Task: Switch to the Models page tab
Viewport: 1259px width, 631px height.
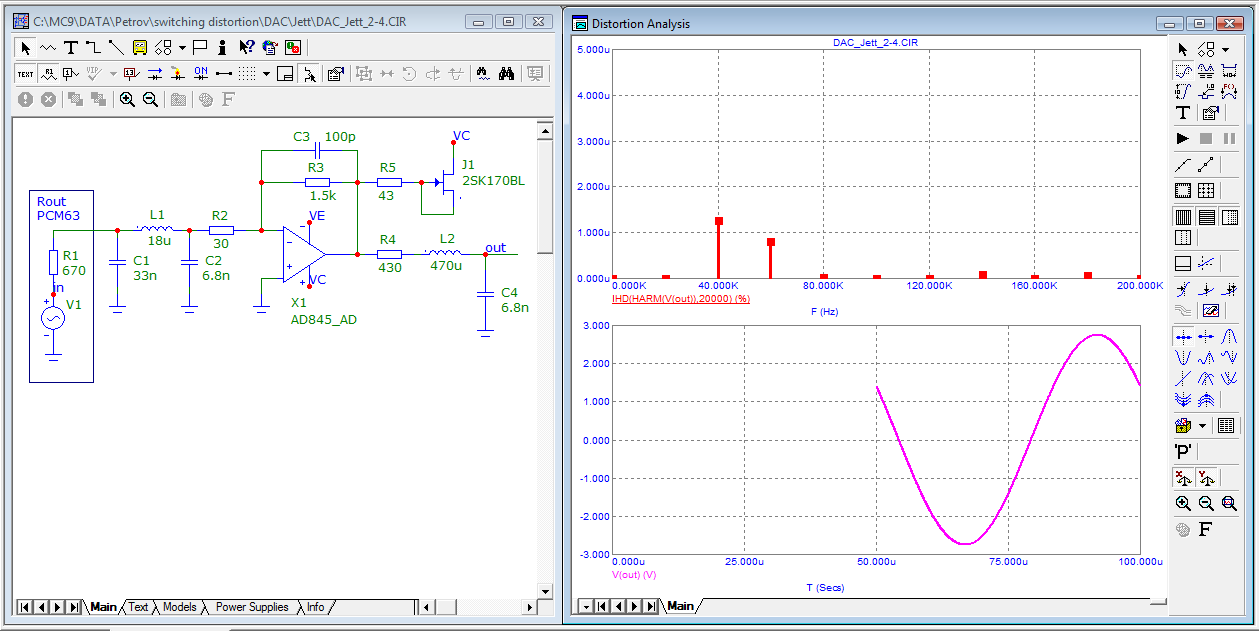Action: [x=180, y=607]
